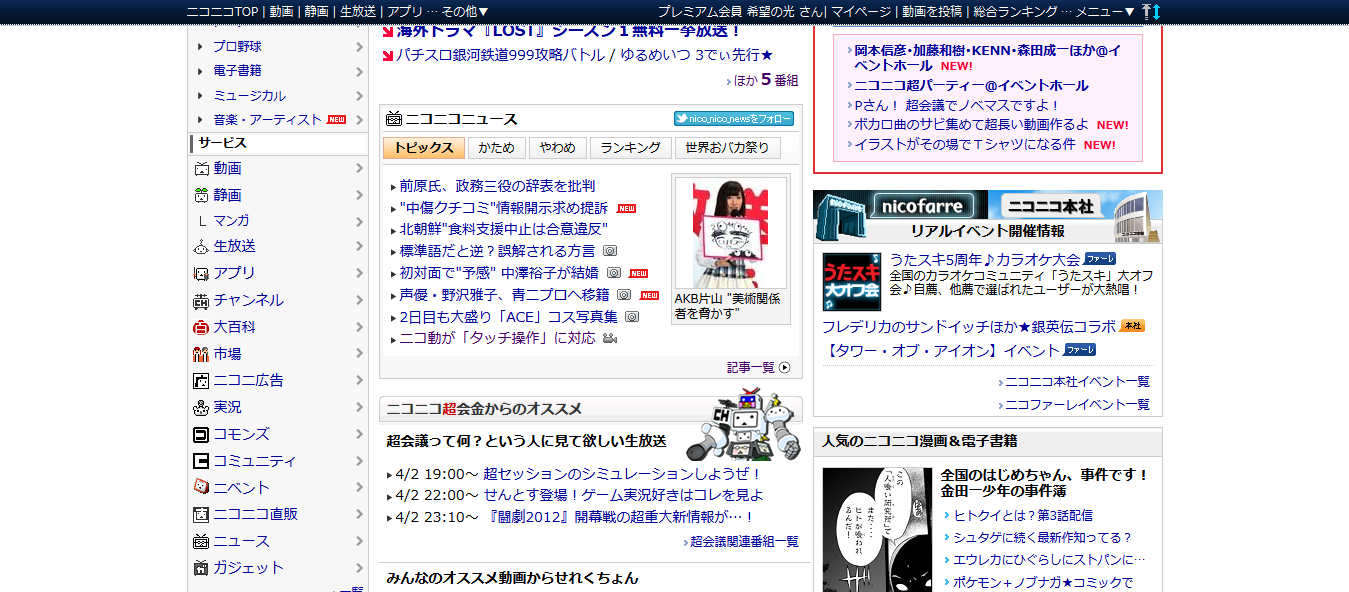Open マイページ in header
The height and width of the screenshot is (592, 1349).
pos(861,11)
